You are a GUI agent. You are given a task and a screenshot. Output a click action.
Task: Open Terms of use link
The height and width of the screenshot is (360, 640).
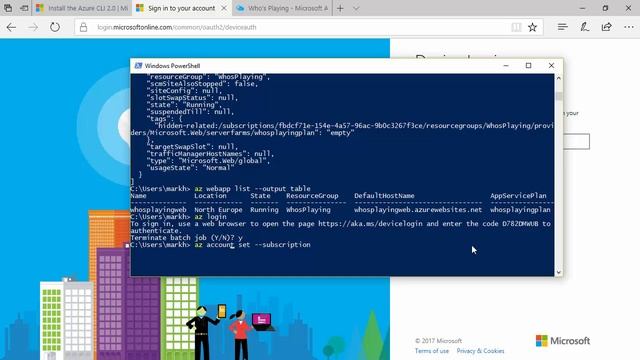pos(432,351)
